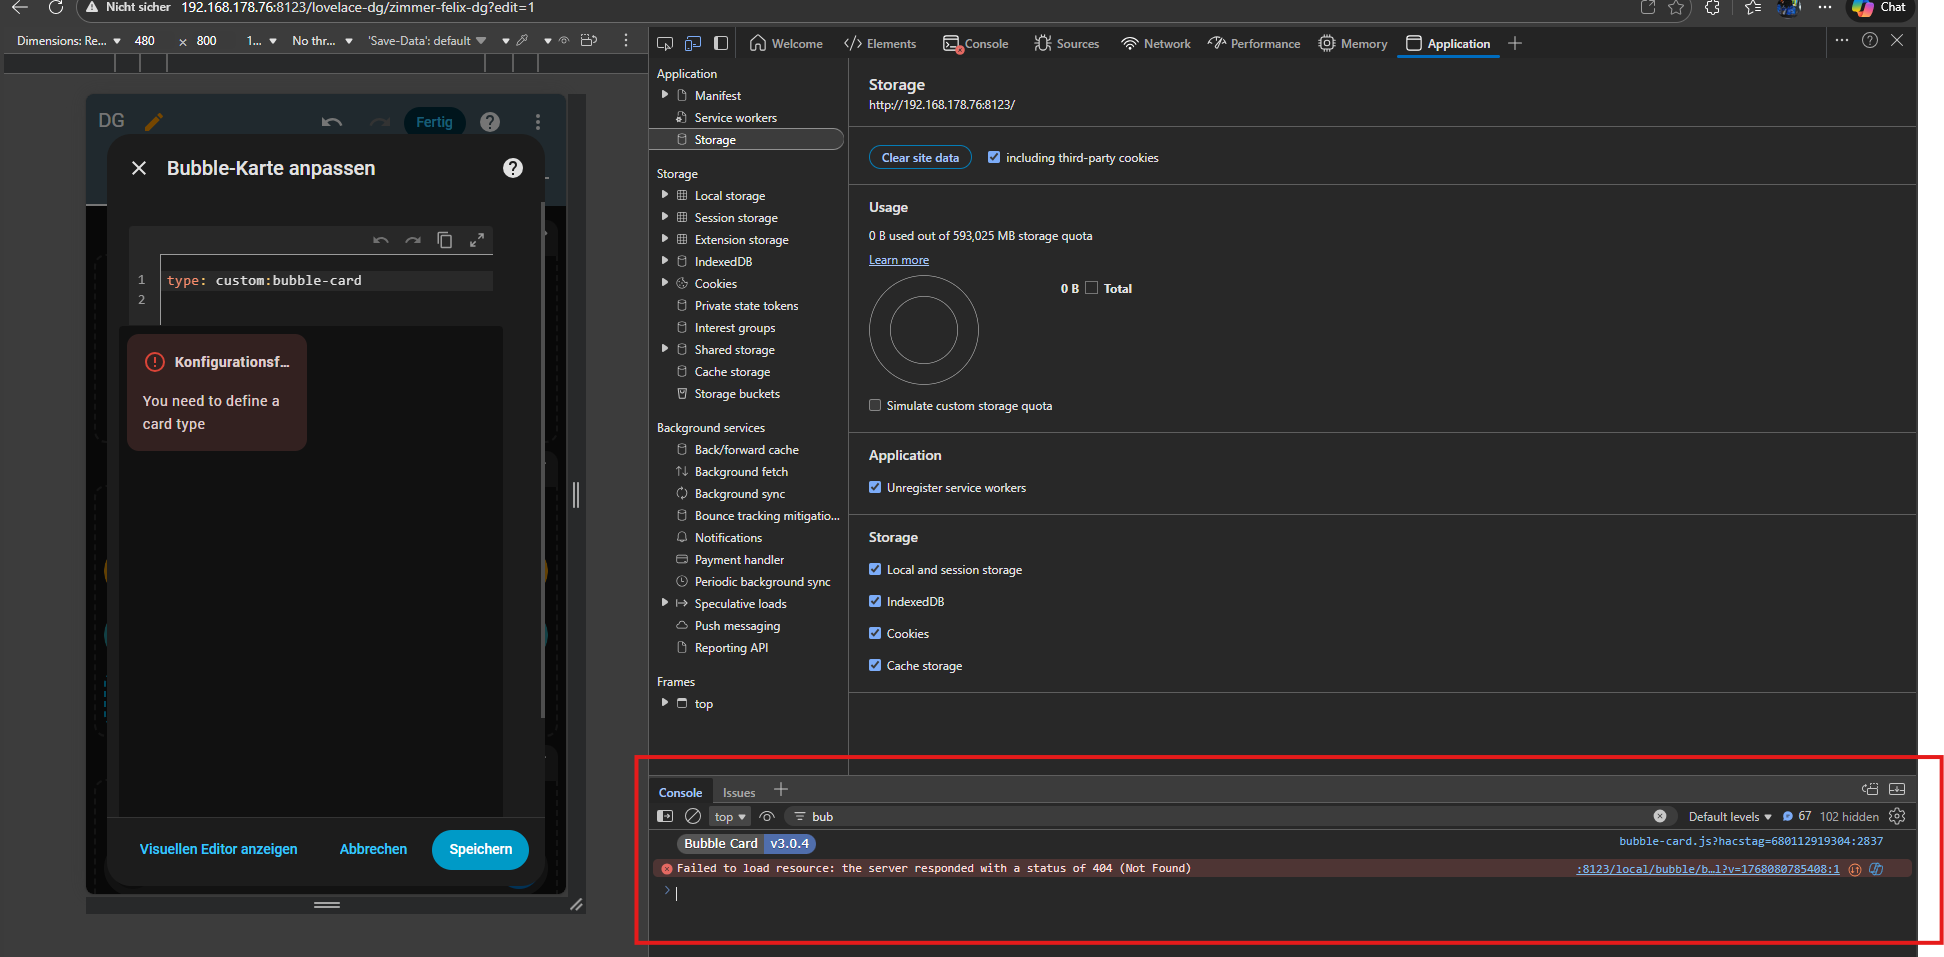This screenshot has width=1944, height=957.
Task: Open the Issues drawer tab
Action: pyautogui.click(x=739, y=793)
